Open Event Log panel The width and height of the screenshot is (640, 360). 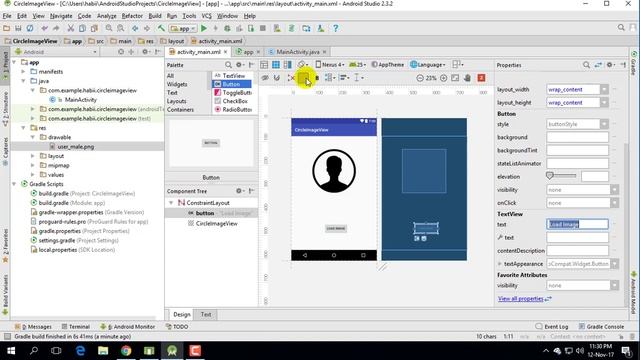552,327
